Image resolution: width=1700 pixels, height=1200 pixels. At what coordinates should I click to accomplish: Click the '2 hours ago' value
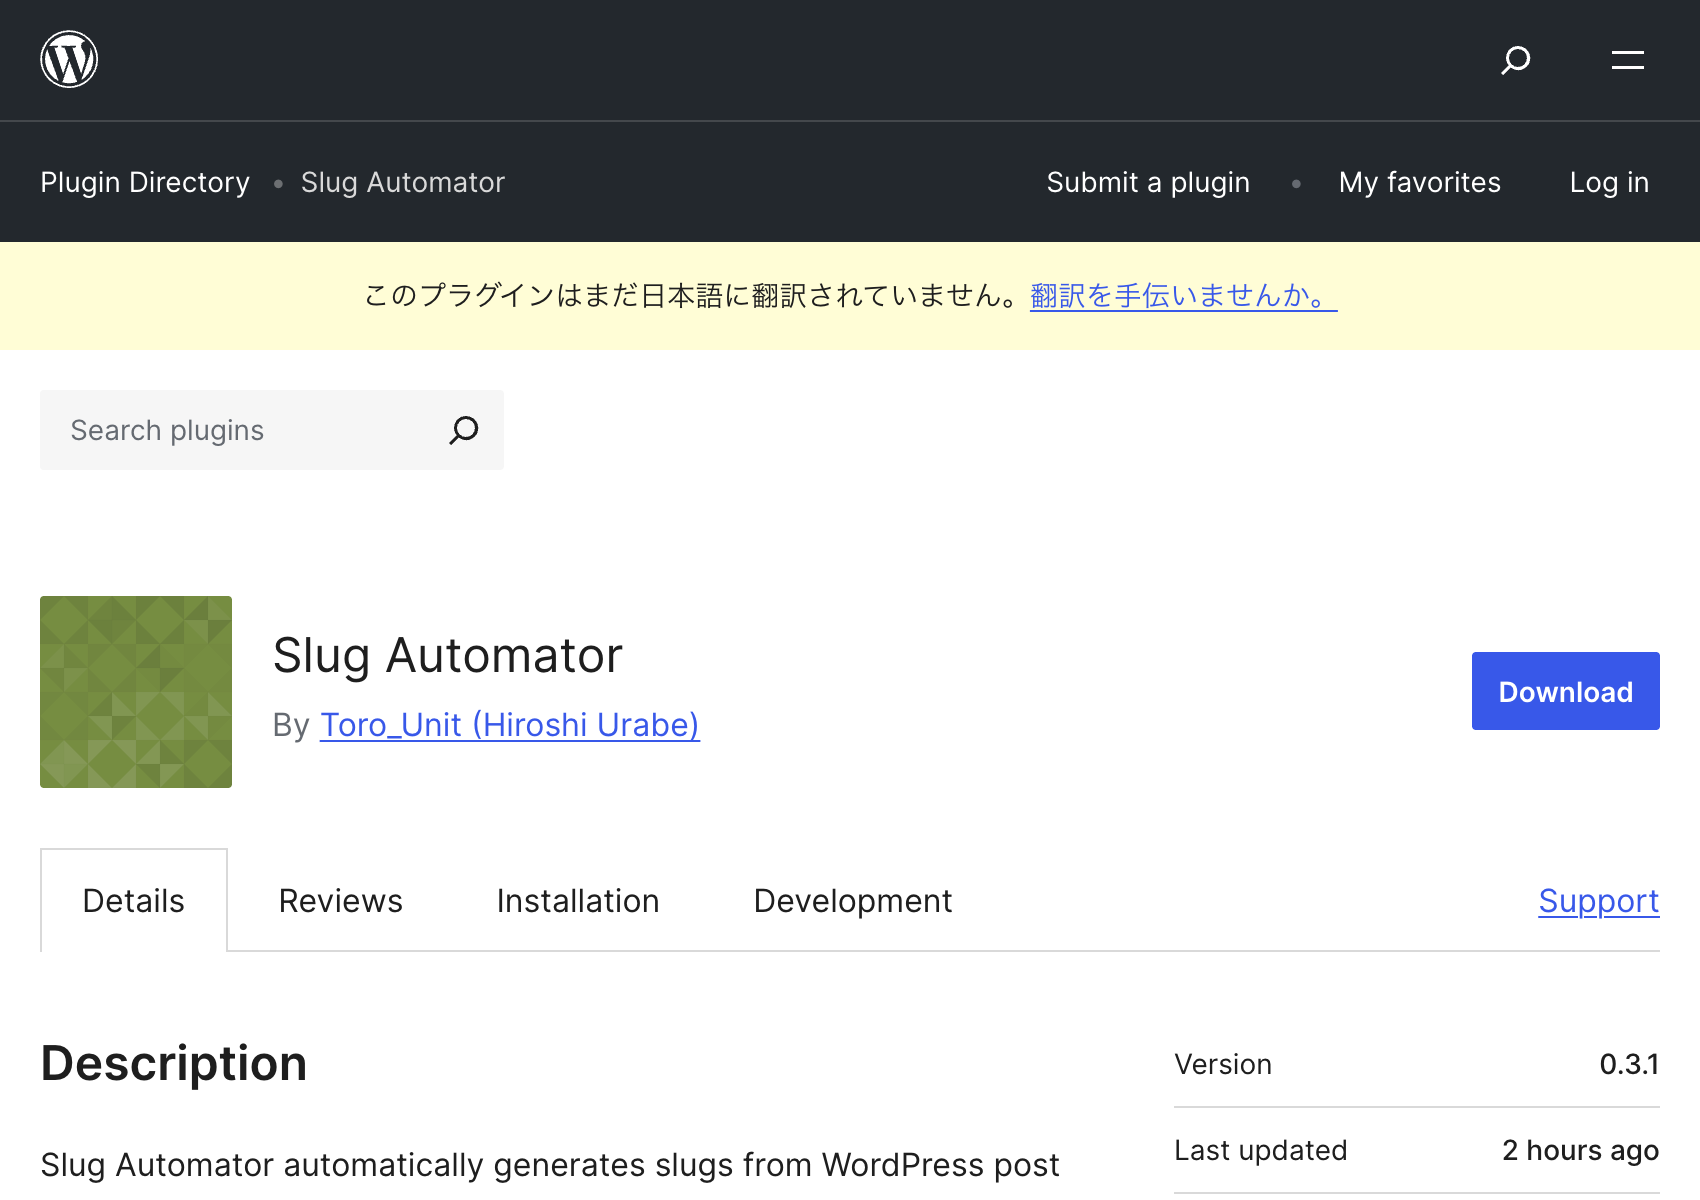(1581, 1150)
